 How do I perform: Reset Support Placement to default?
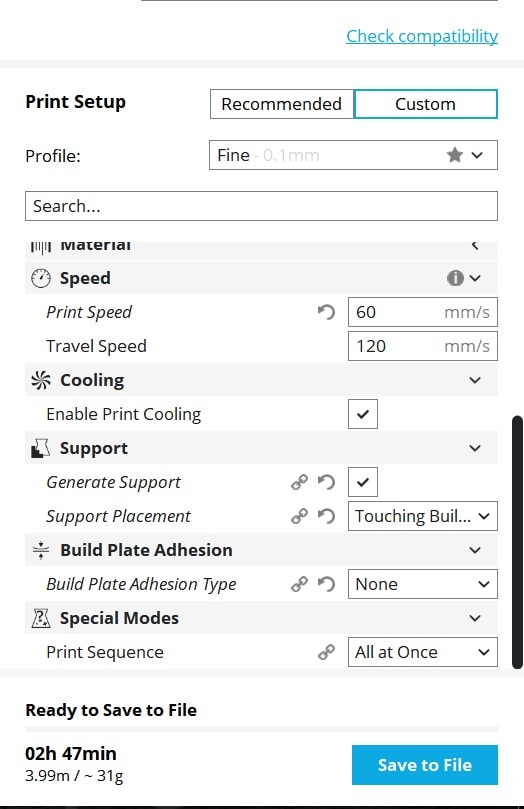(x=326, y=516)
